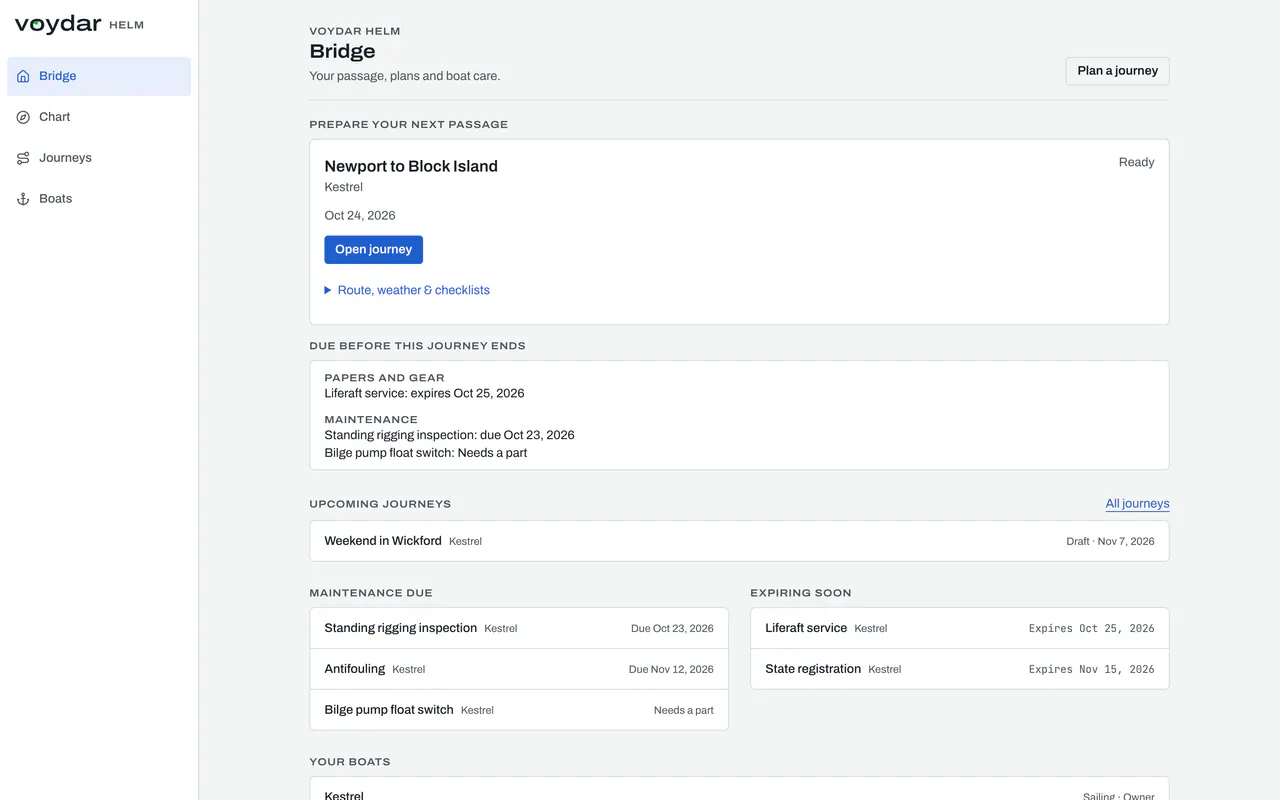The image size is (1280, 800).
Task: Click the 'Due Nov 12, 2026' date
Action: point(671,669)
